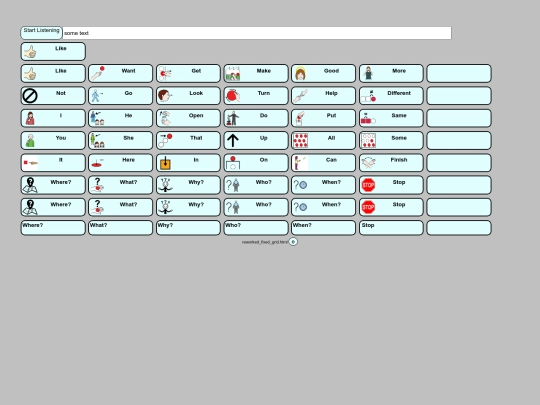Viewport: 540px width, 405px height.
Task: Tap the thumbs-up icon on Like beside Want
Action: (x=30, y=74)
